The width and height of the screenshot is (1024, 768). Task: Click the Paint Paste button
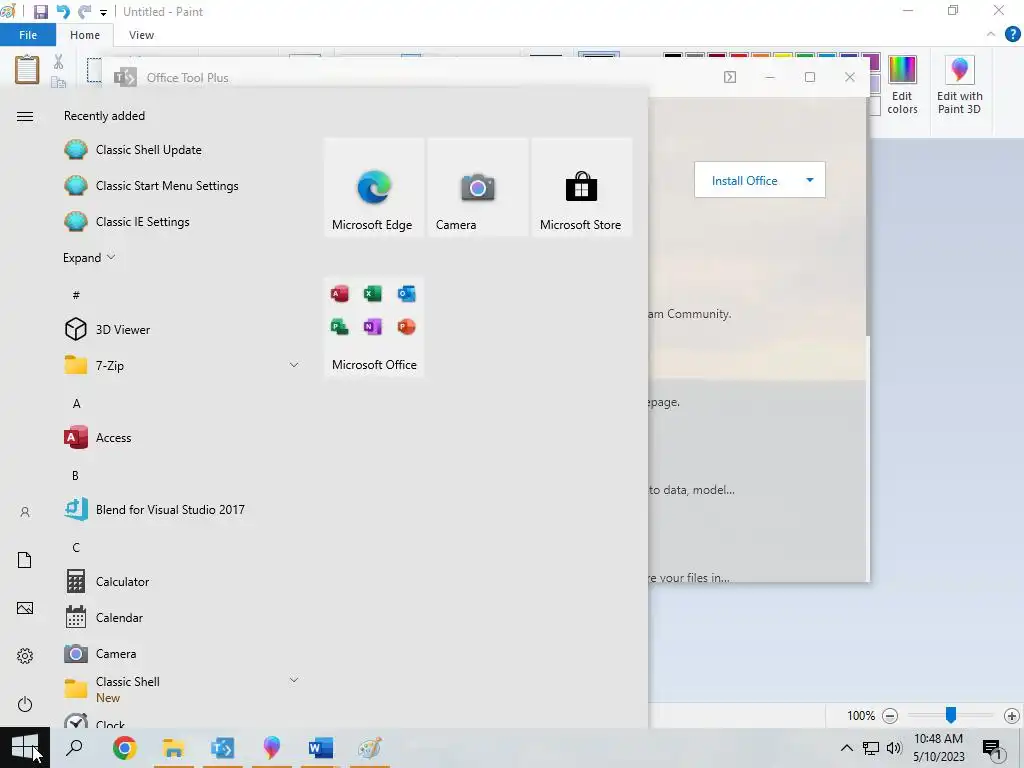coord(27,70)
